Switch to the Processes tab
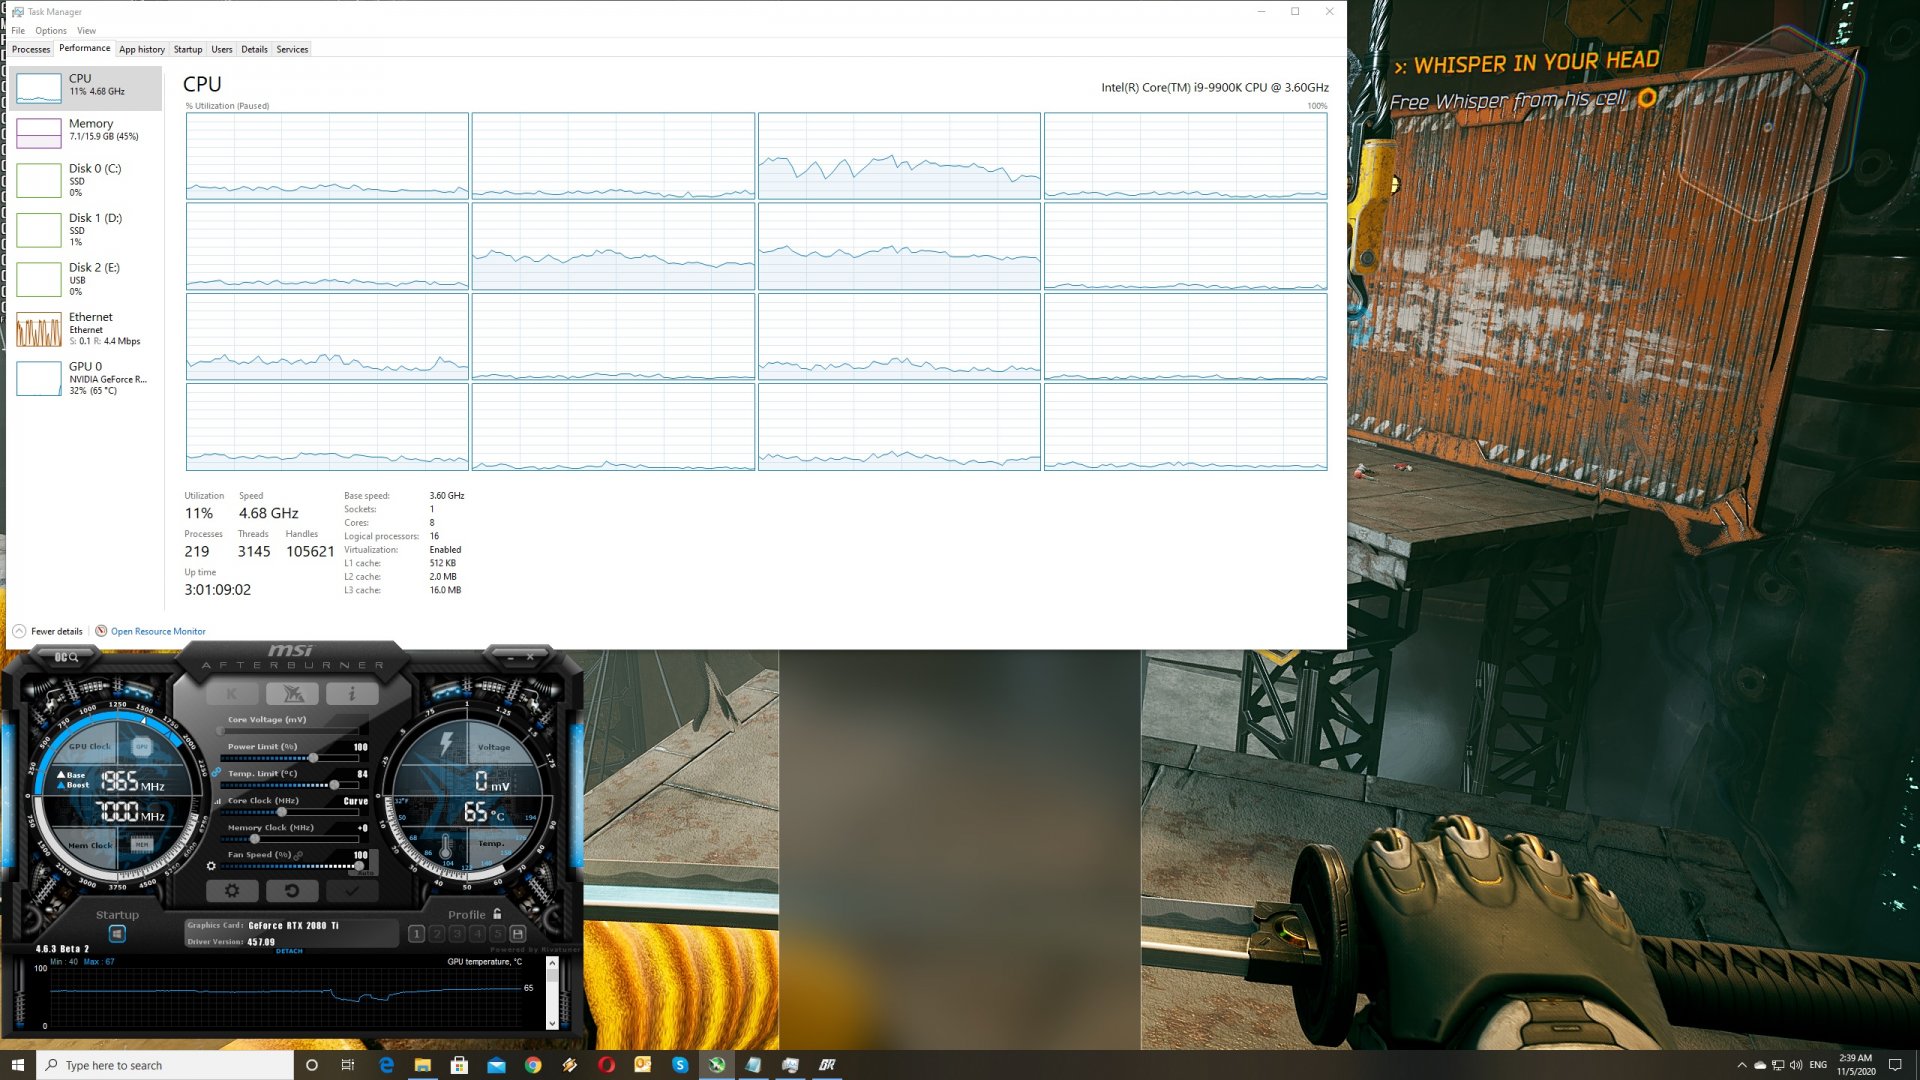This screenshot has height=1080, width=1920. (31, 49)
